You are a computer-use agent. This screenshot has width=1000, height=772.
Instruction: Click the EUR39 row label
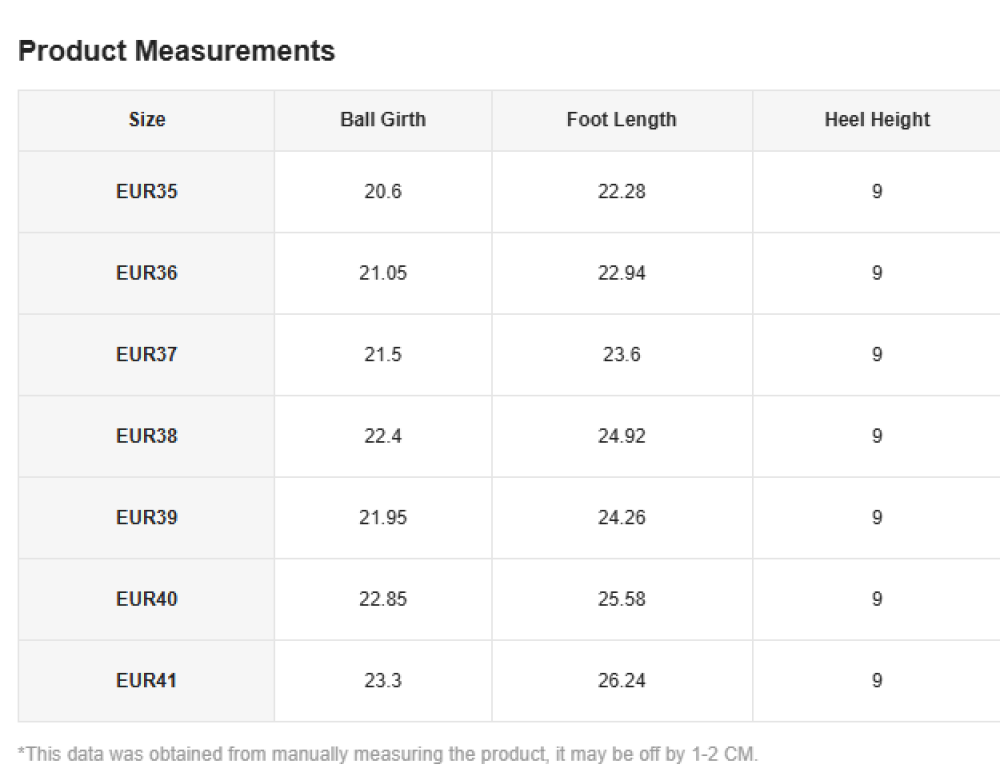[147, 517]
